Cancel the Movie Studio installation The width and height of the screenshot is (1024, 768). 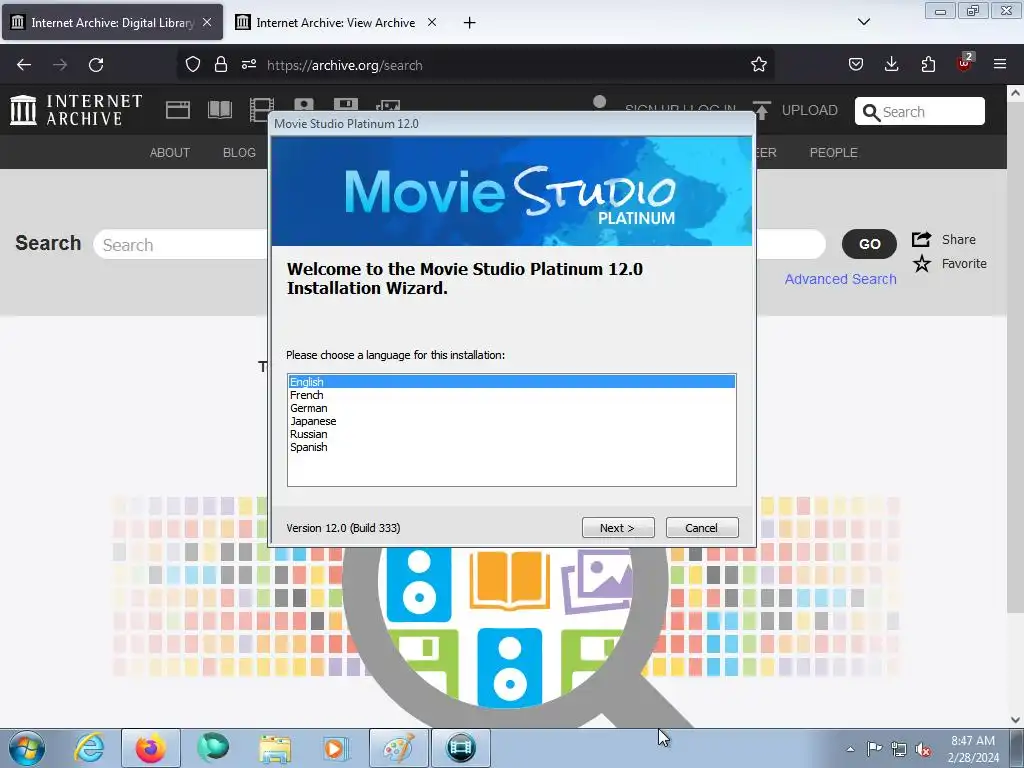702,528
